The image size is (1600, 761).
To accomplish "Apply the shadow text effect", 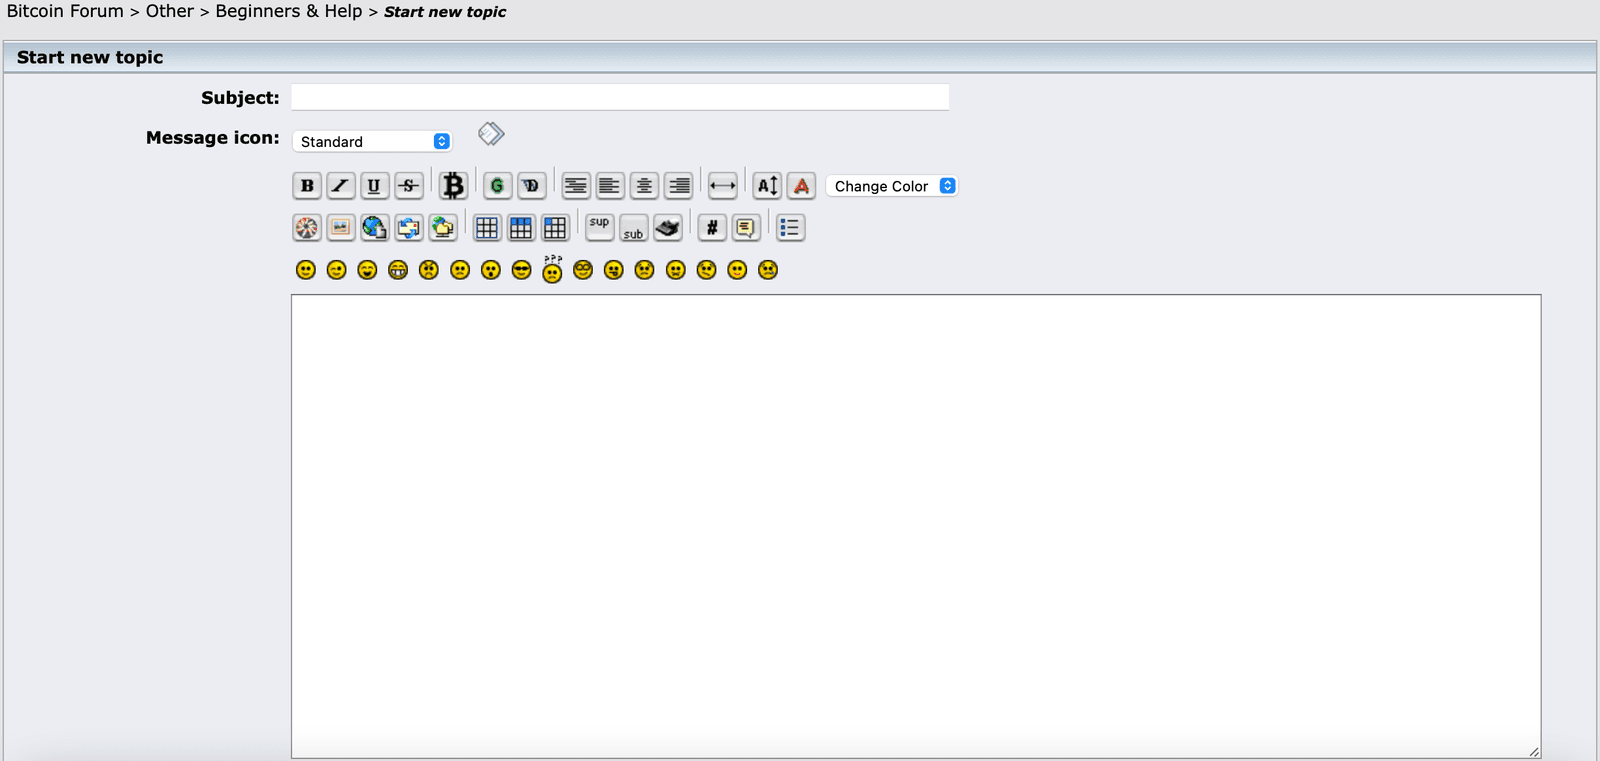I will (x=531, y=186).
